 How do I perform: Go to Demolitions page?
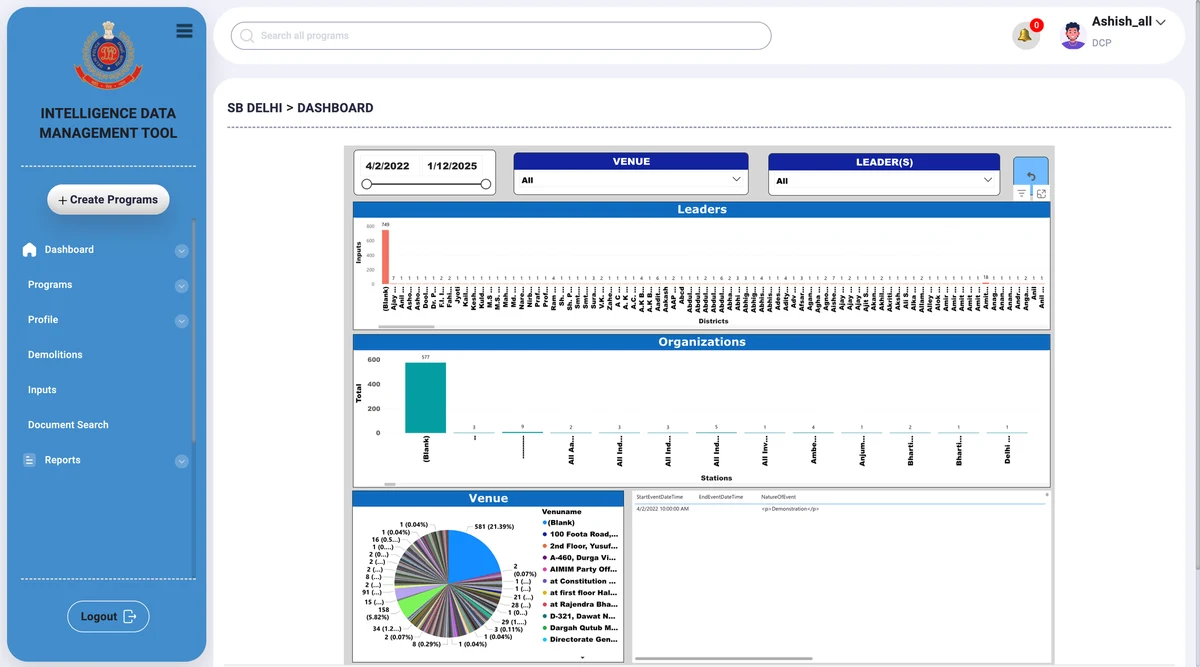click(55, 355)
